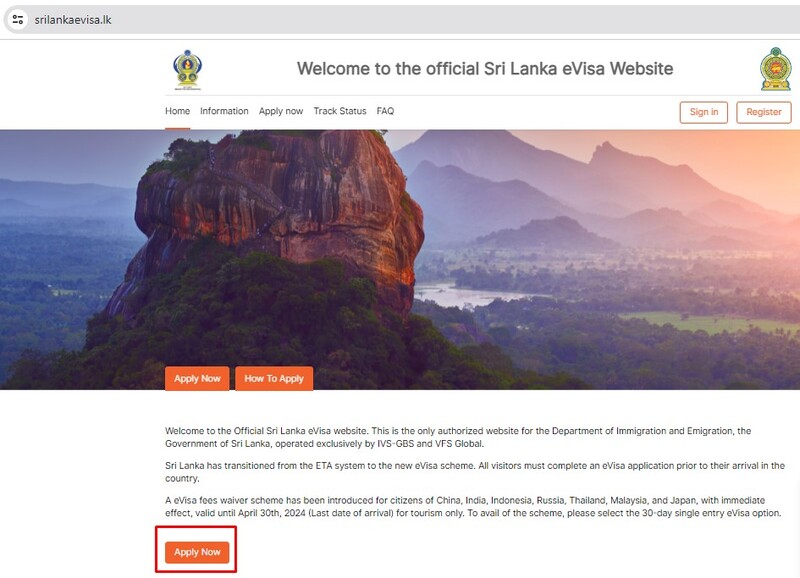This screenshot has height=578, width=800.
Task: Click the mountain landscape area of banner
Action: (x=602, y=204)
